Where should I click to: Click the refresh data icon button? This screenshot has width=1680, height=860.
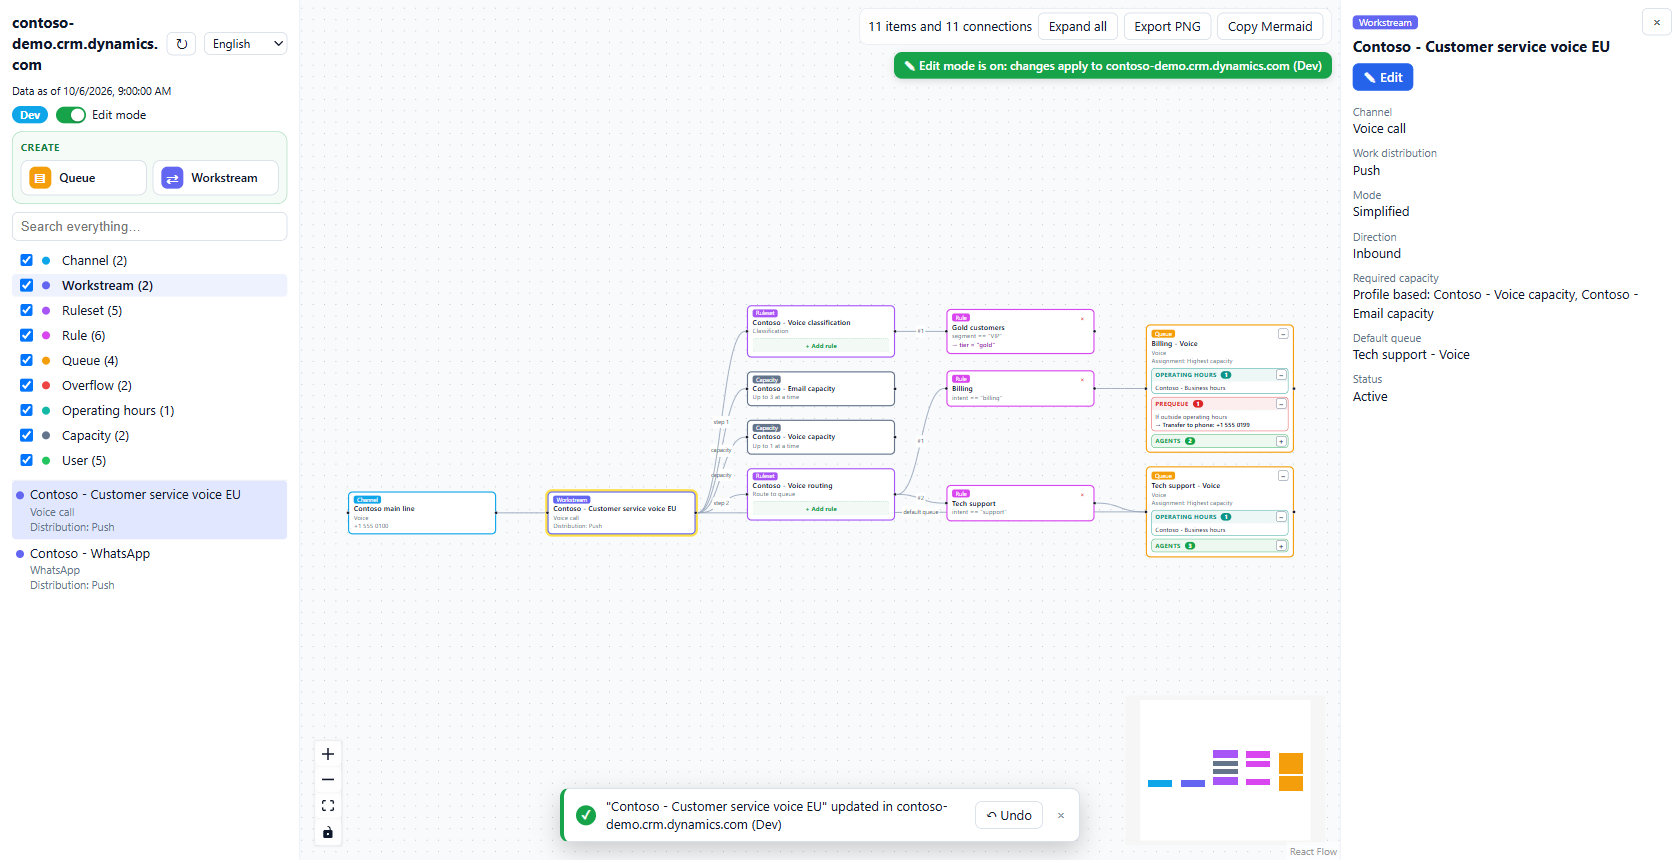pyautogui.click(x=181, y=44)
